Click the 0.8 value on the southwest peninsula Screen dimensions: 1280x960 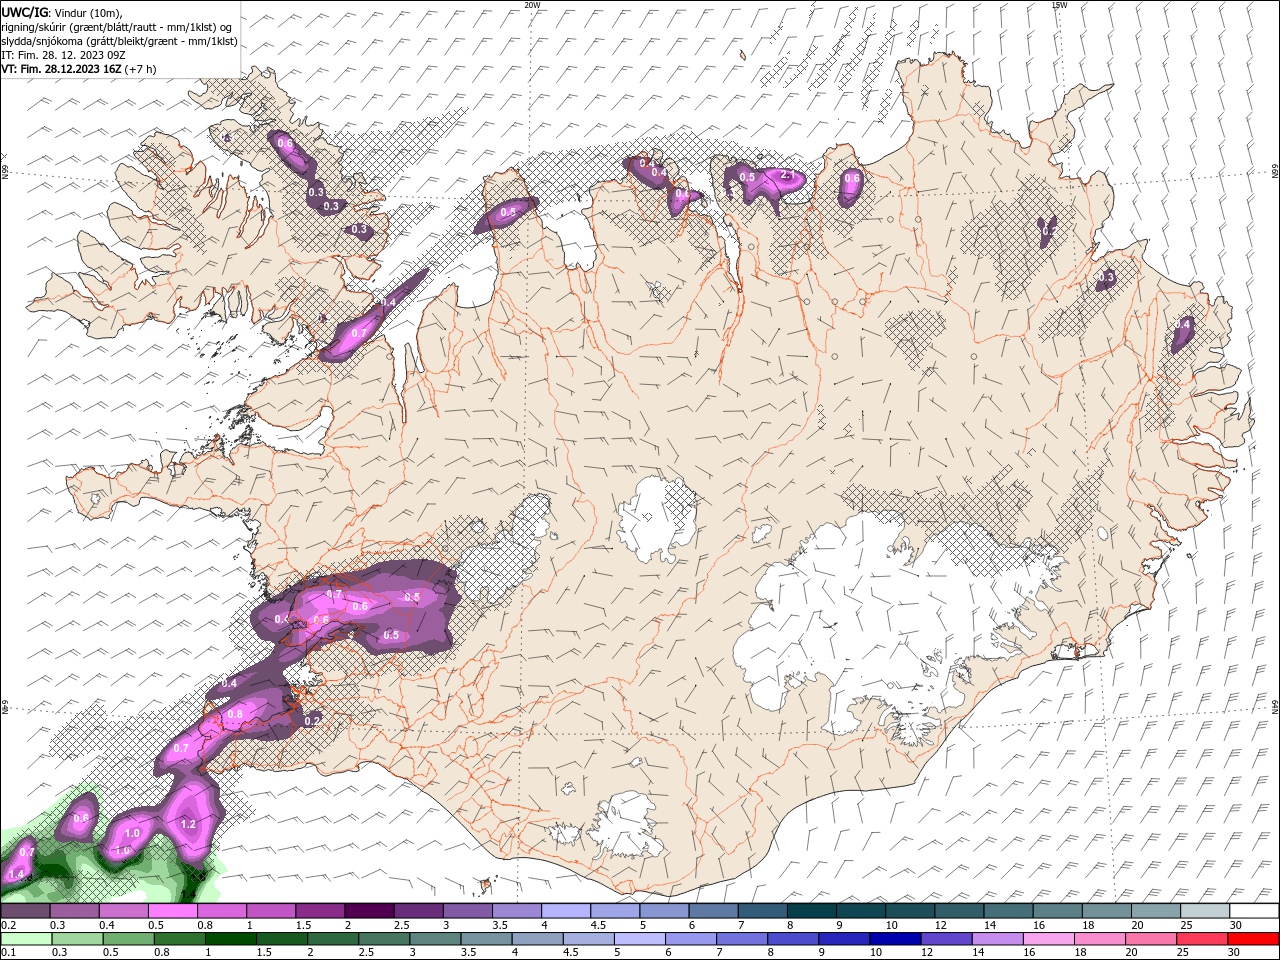point(236,714)
